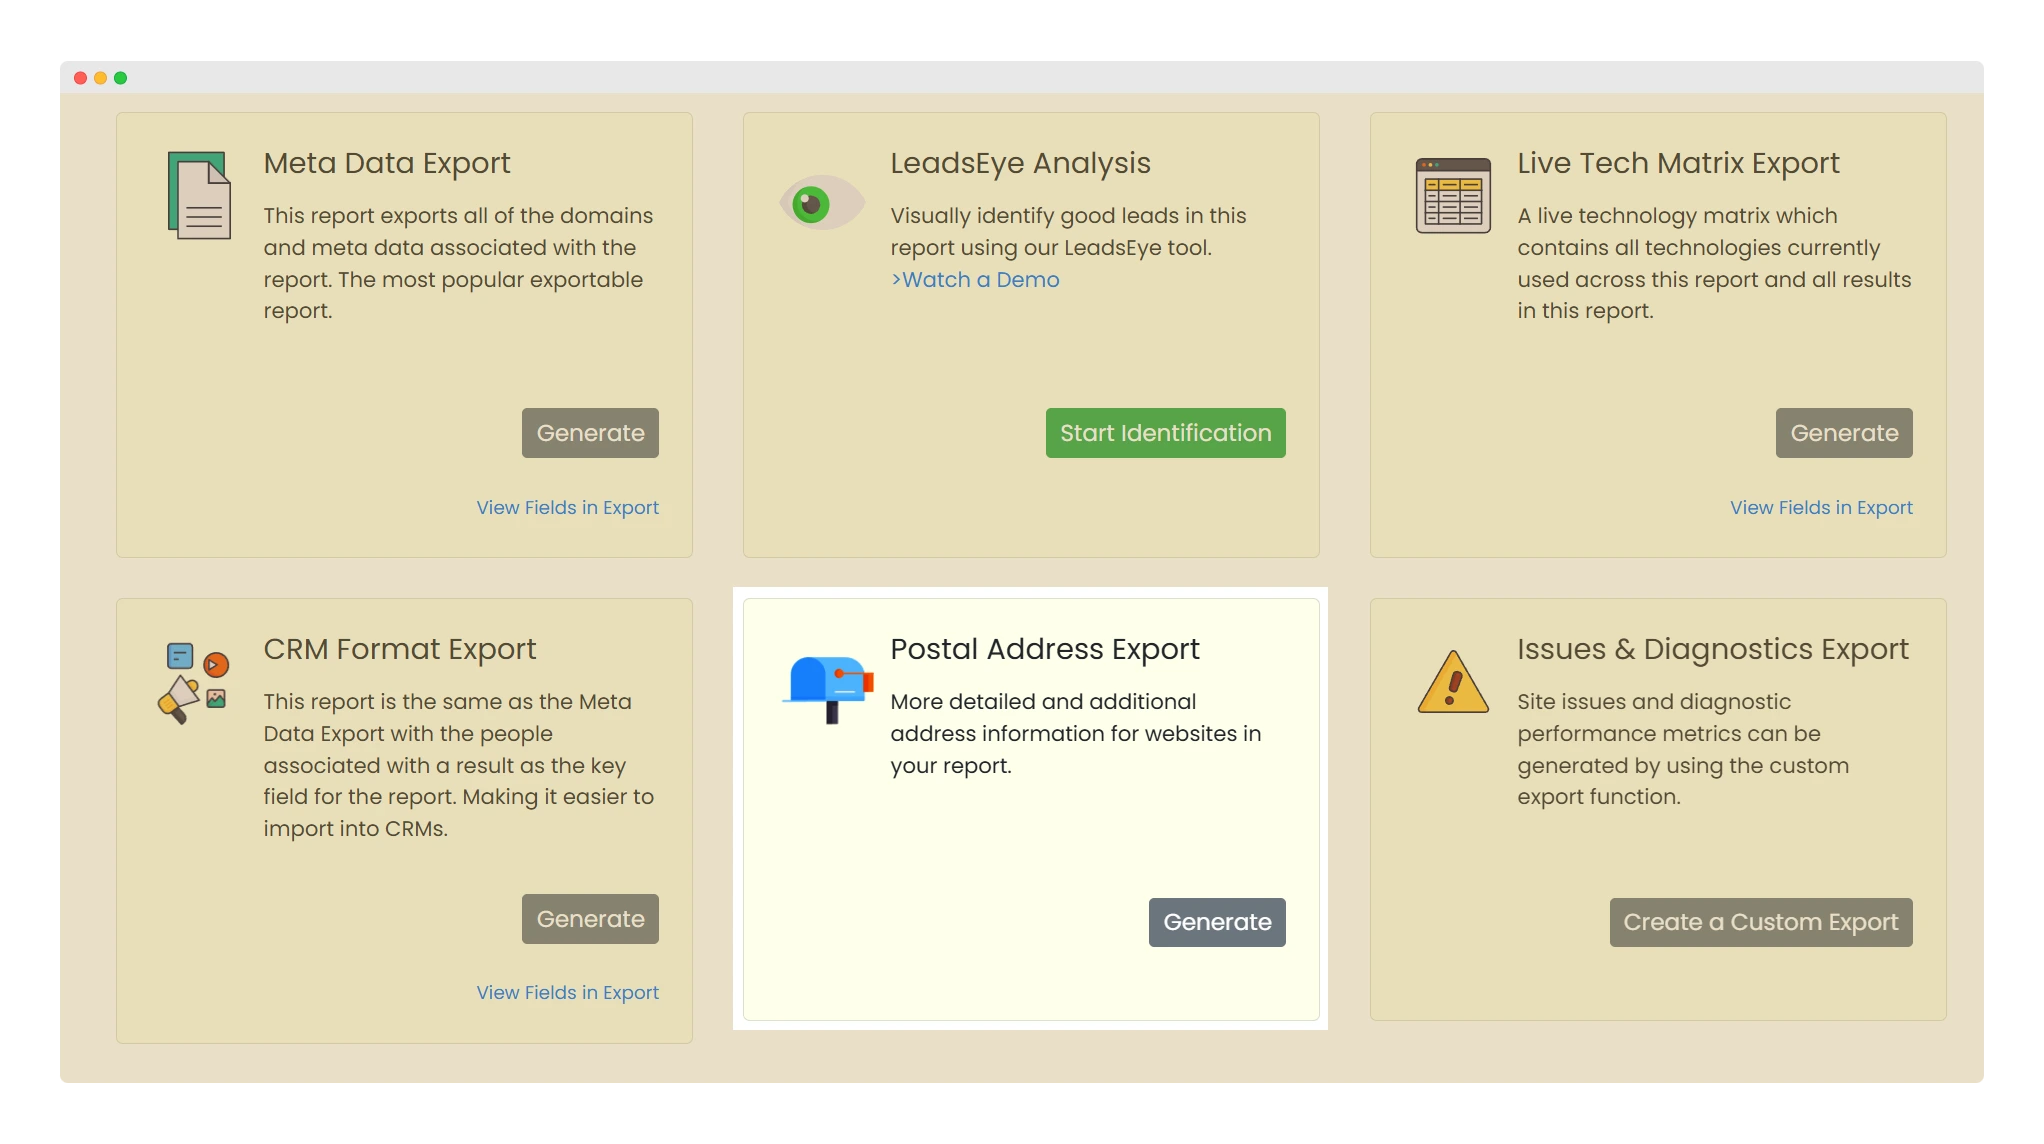Click the Issues & Diagnostics Export title

click(1712, 649)
